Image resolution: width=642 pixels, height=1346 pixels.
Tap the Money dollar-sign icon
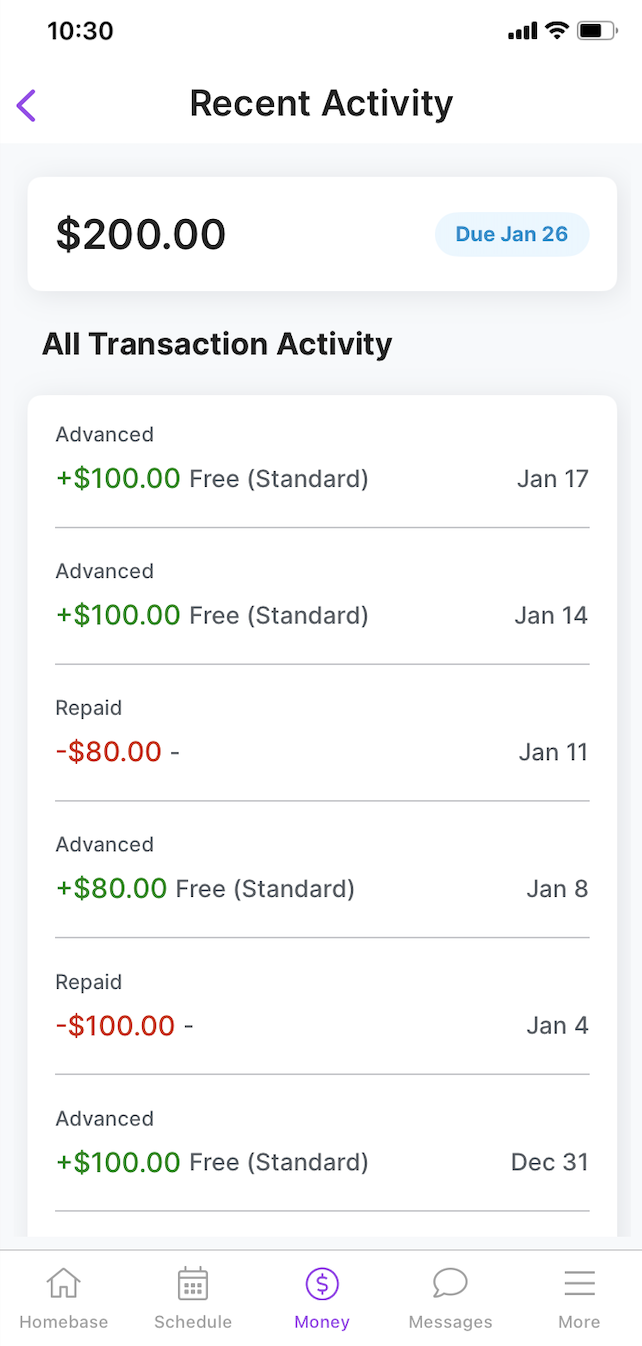(x=321, y=1283)
